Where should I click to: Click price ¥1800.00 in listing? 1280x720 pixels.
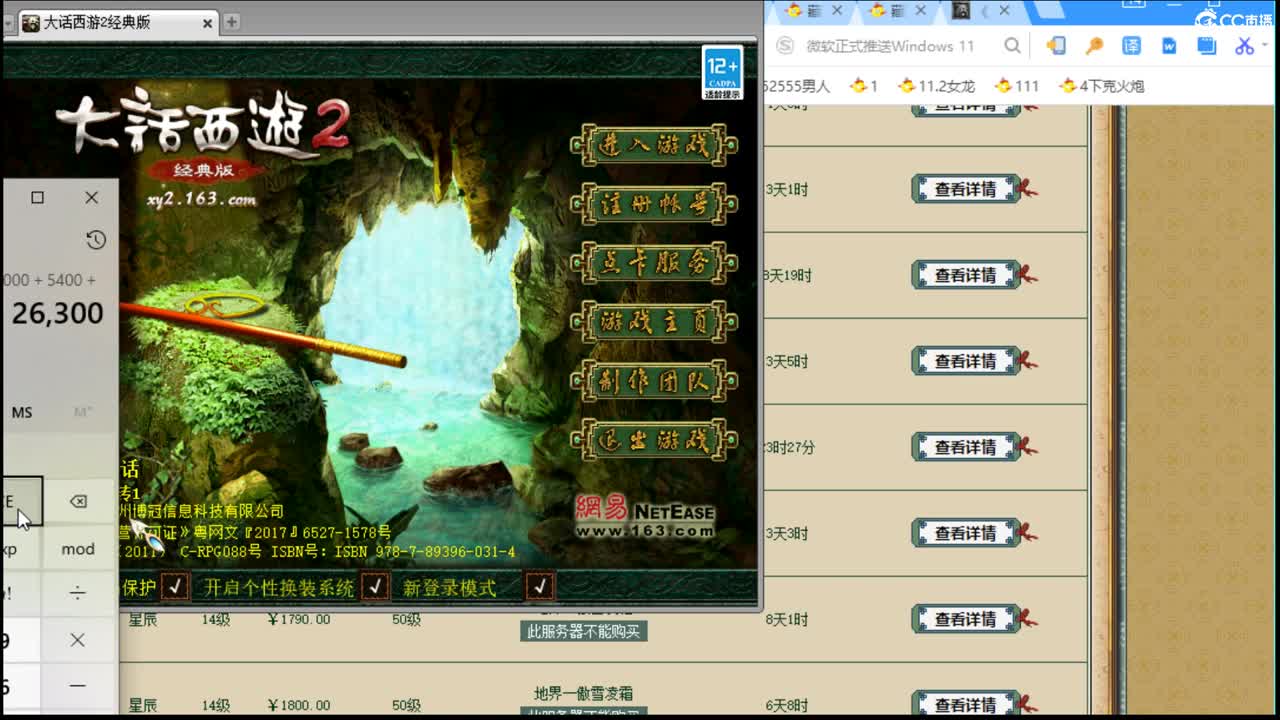coord(299,706)
